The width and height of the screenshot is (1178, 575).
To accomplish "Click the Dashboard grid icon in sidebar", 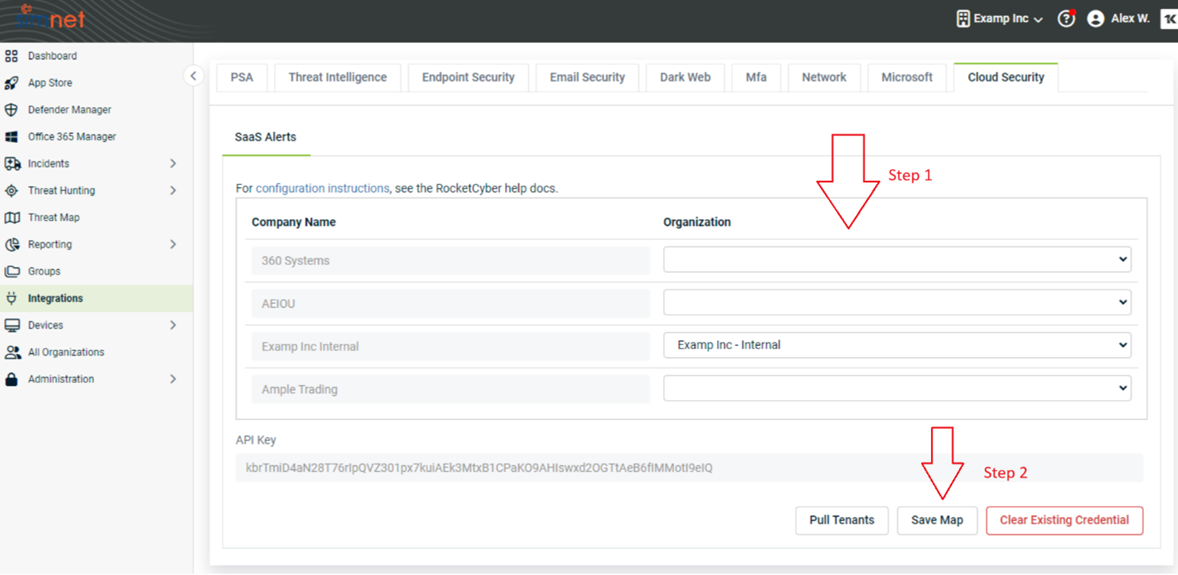I will coord(11,56).
